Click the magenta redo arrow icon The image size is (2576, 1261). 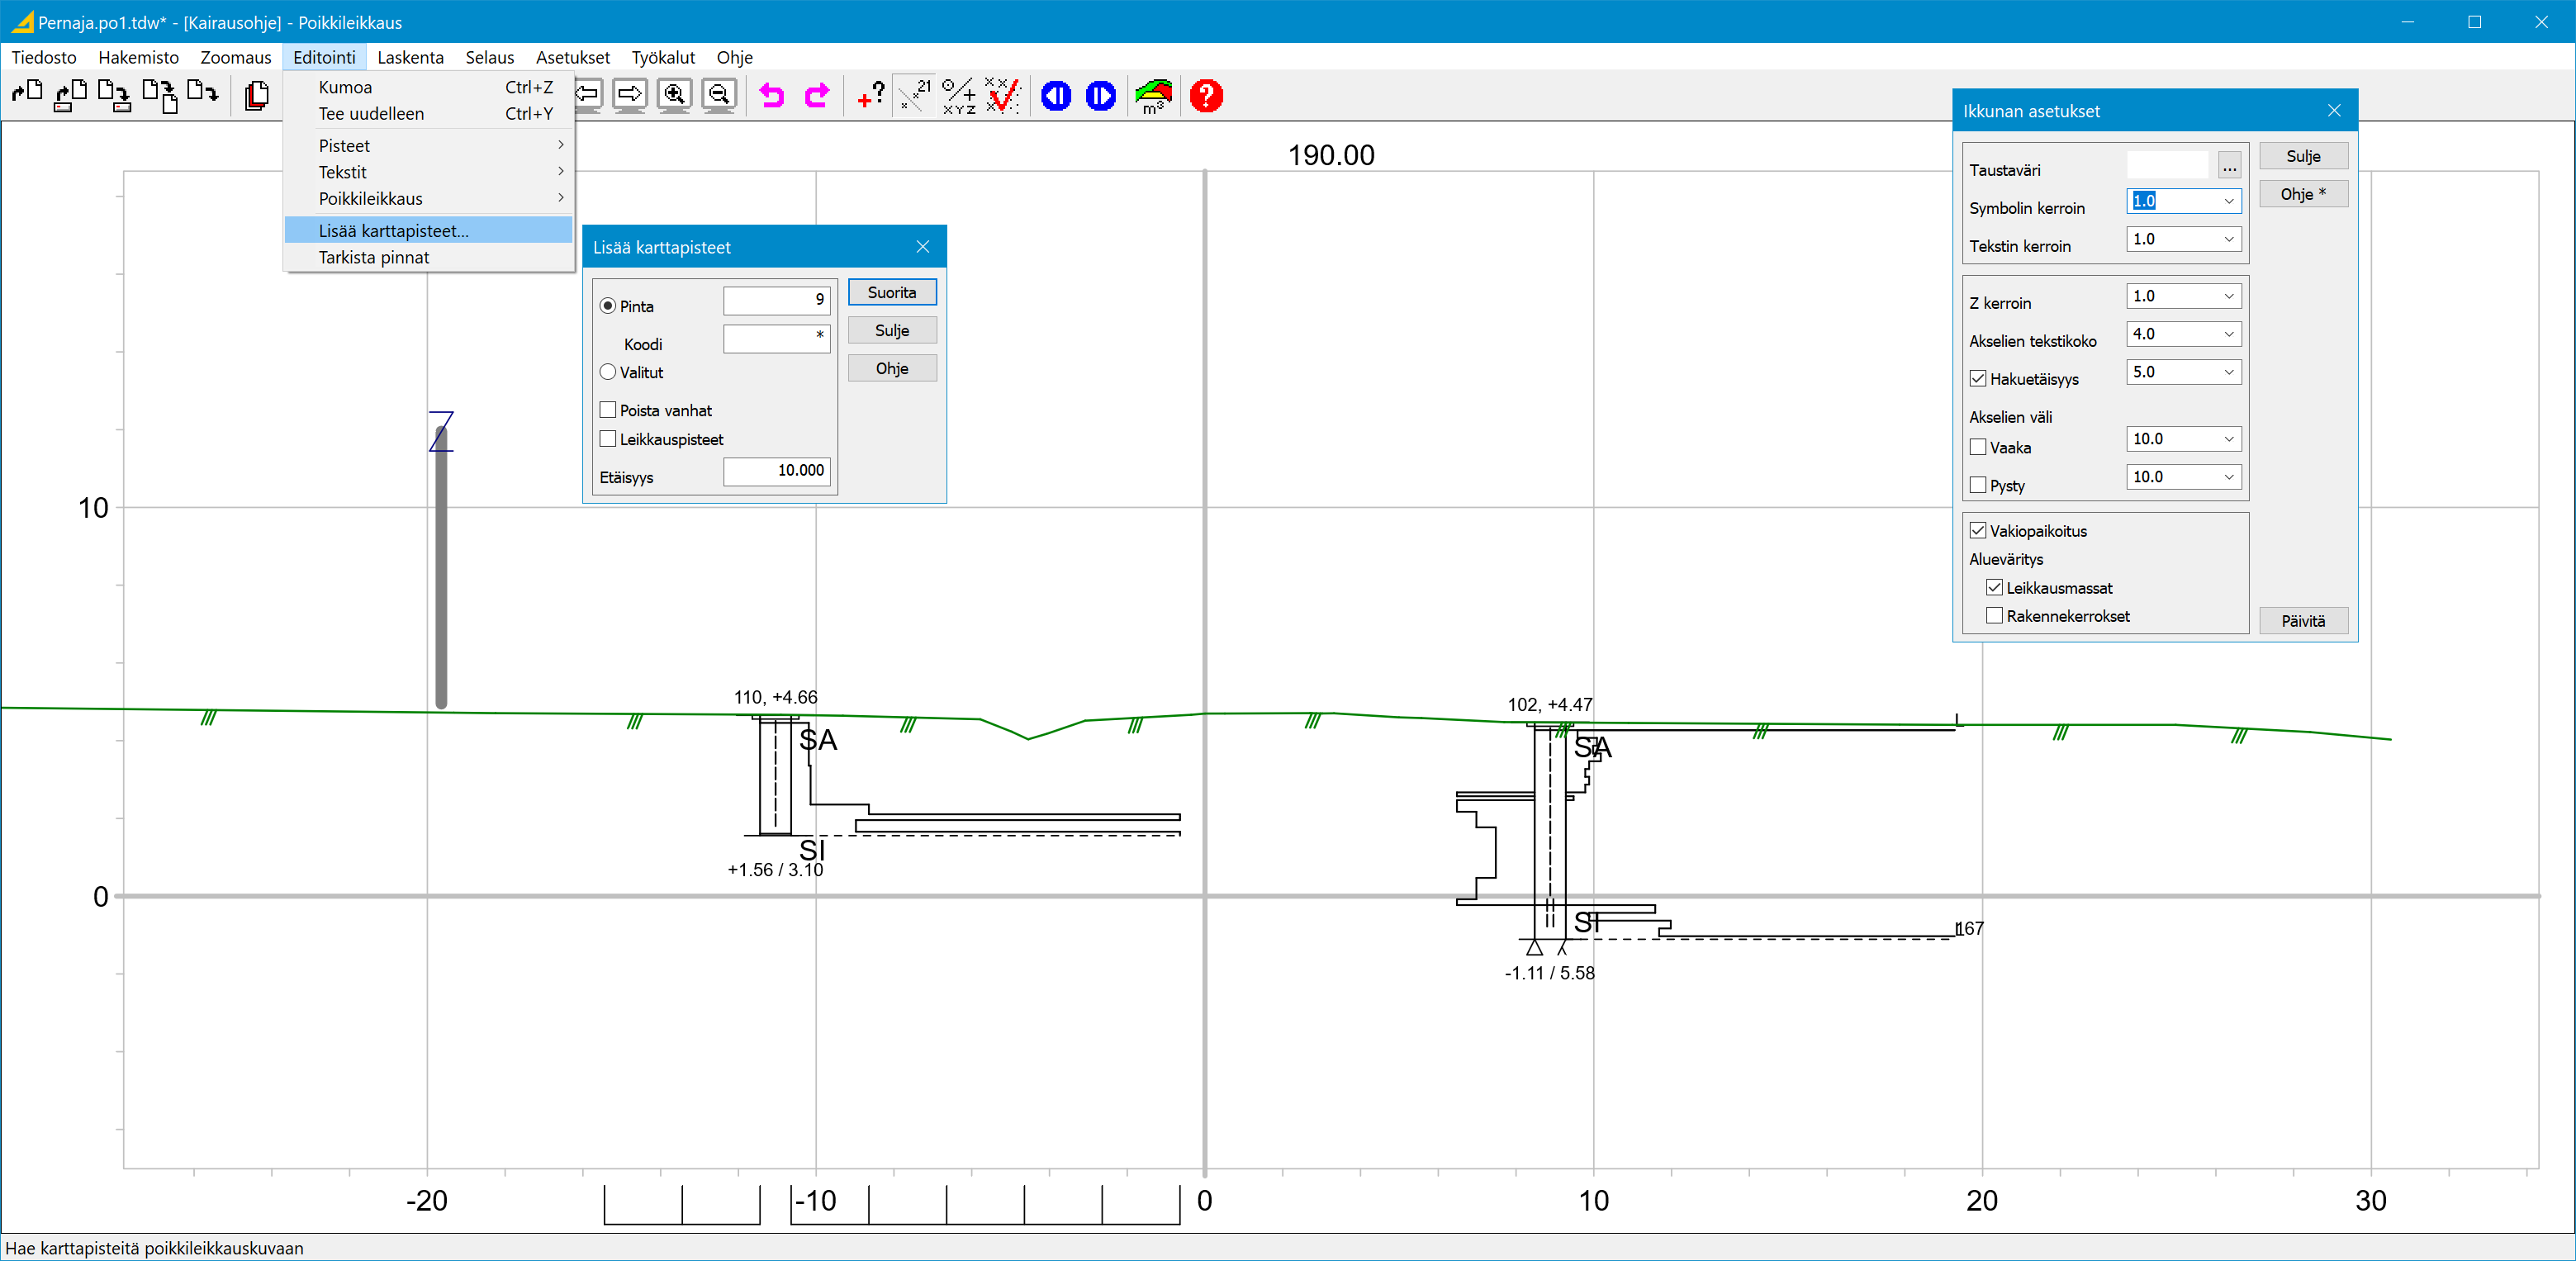817,96
